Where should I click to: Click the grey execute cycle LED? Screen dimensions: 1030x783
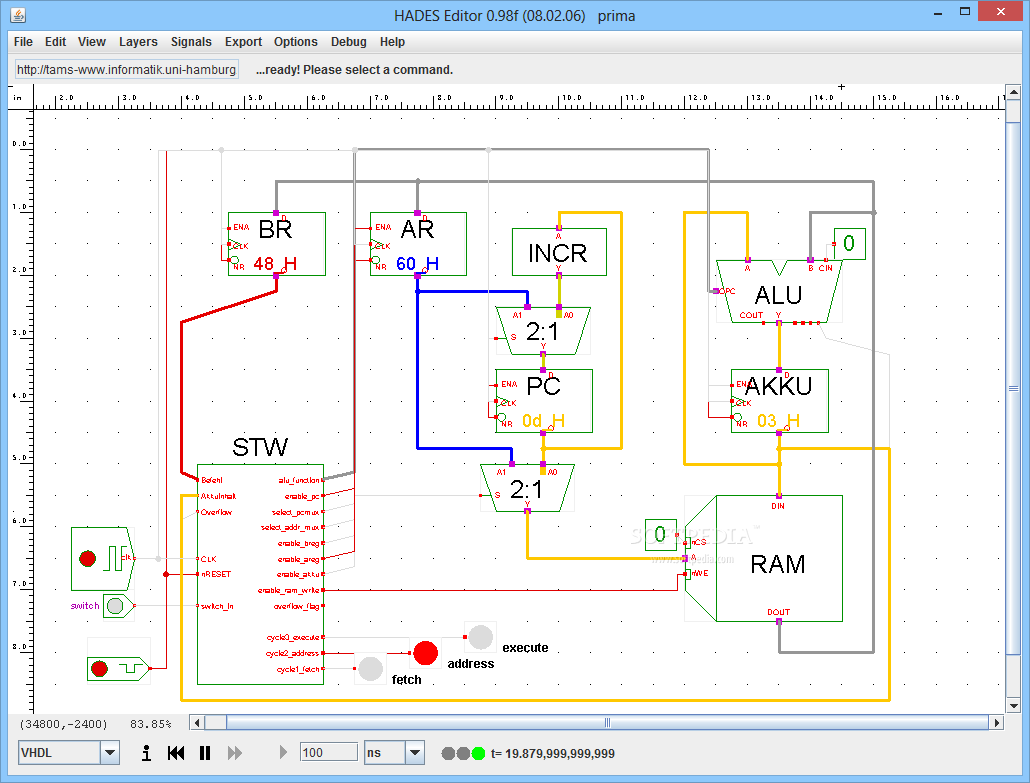pos(480,637)
